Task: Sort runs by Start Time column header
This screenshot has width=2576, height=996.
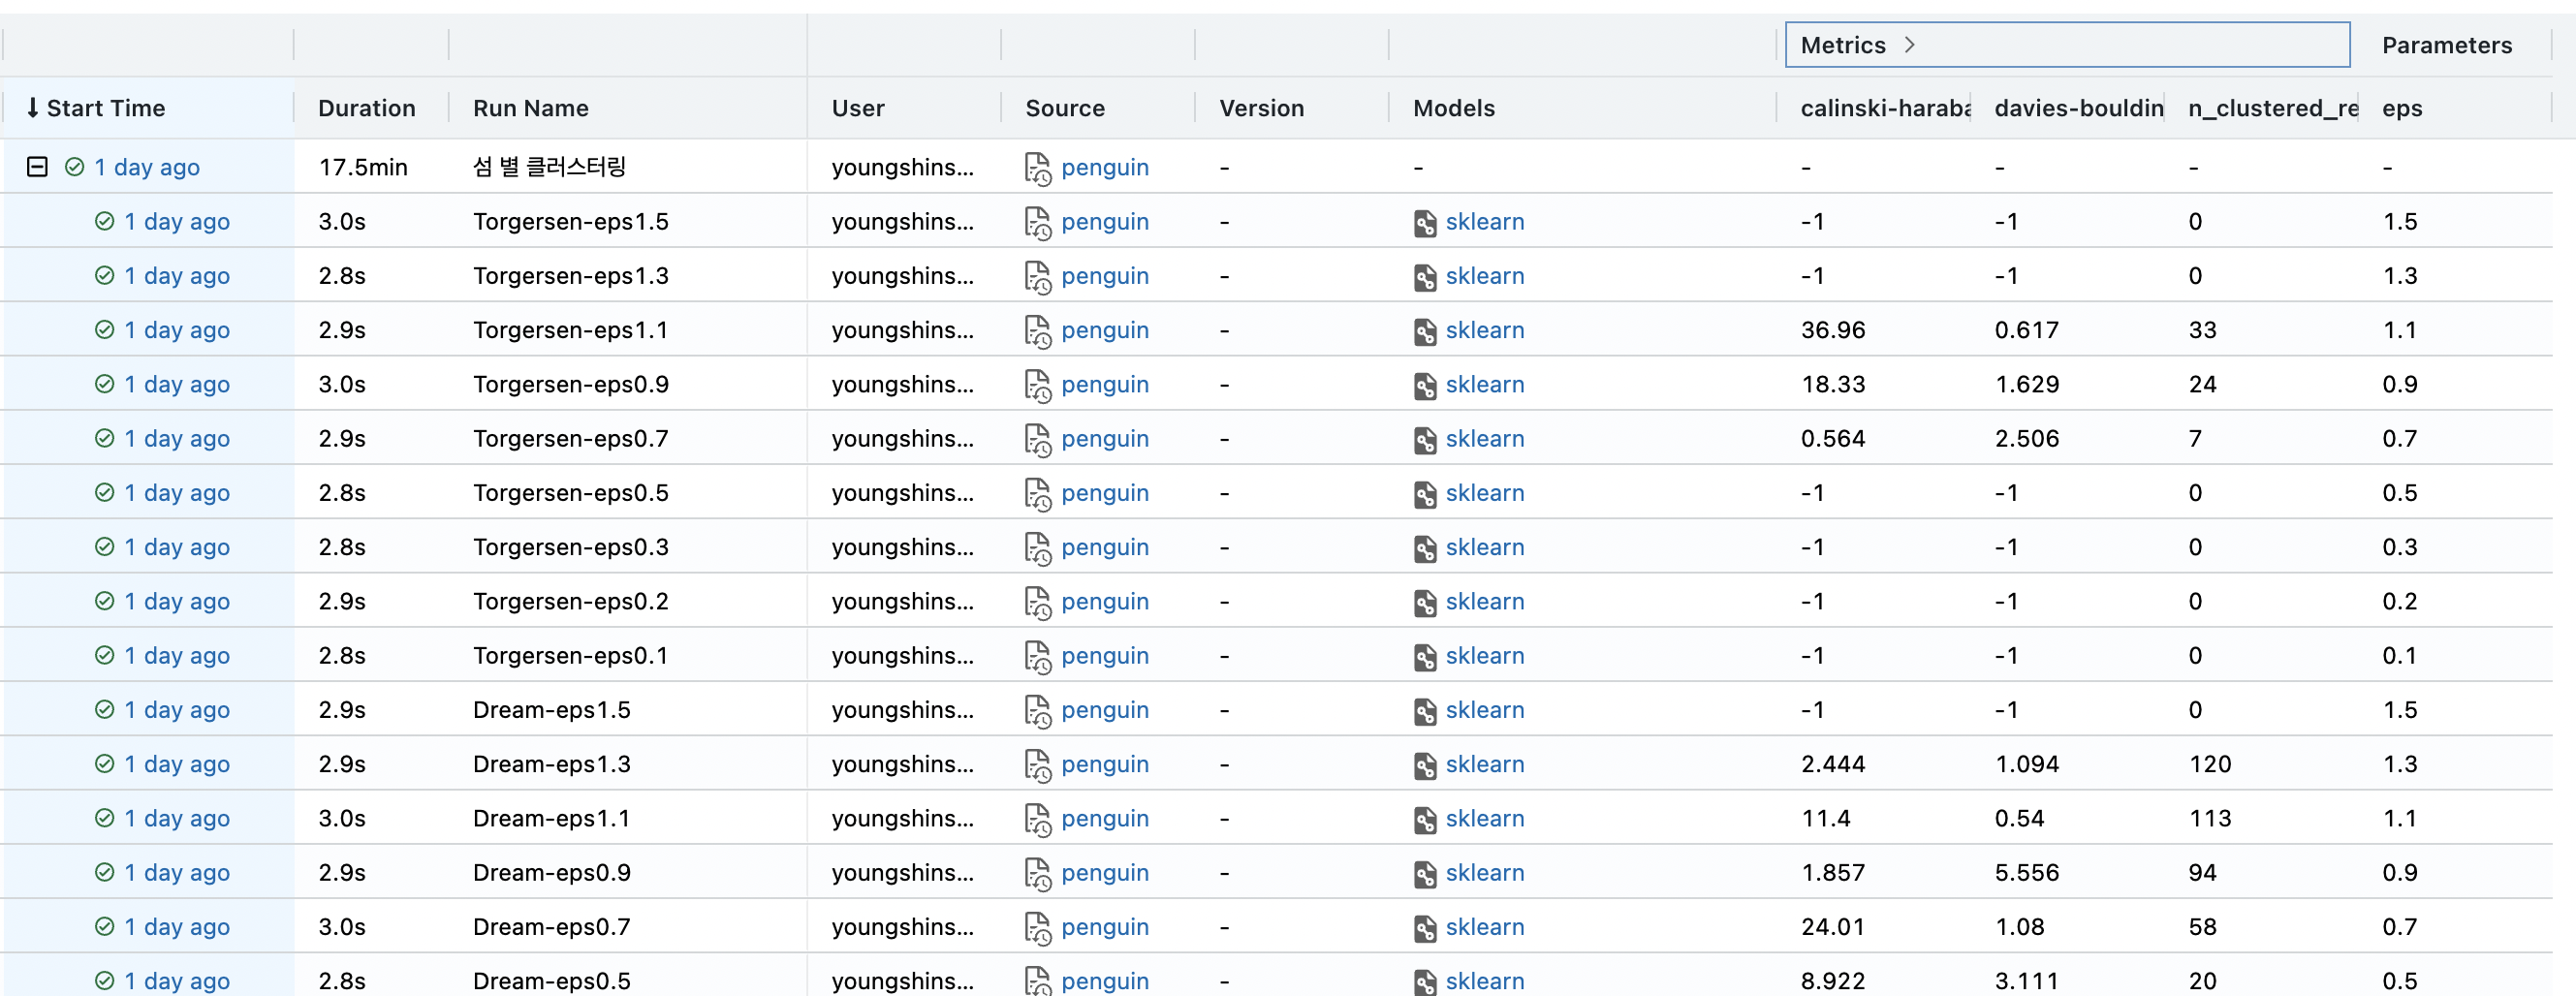Action: coord(105,108)
